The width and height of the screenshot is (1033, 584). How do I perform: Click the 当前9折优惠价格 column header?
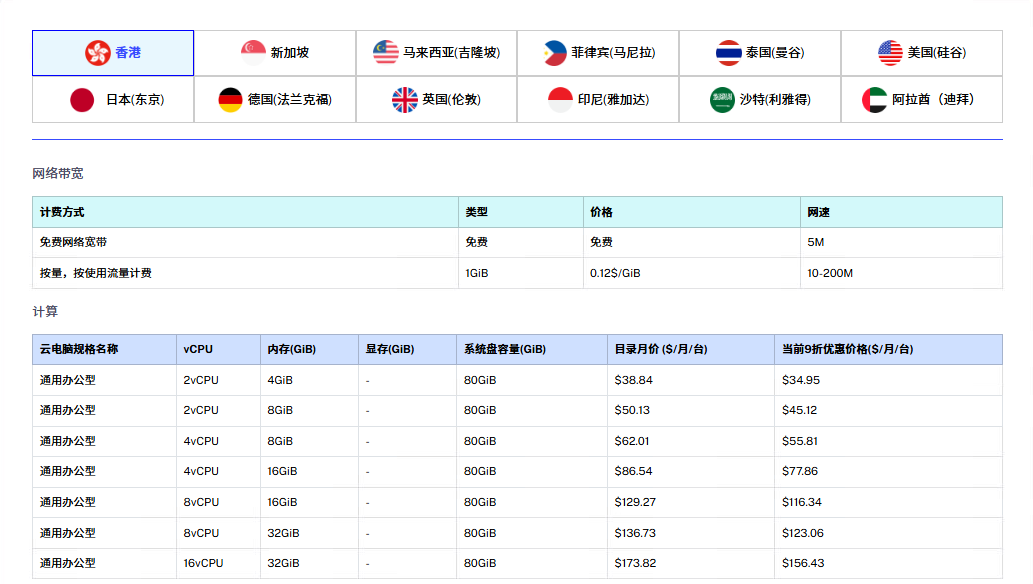847,350
